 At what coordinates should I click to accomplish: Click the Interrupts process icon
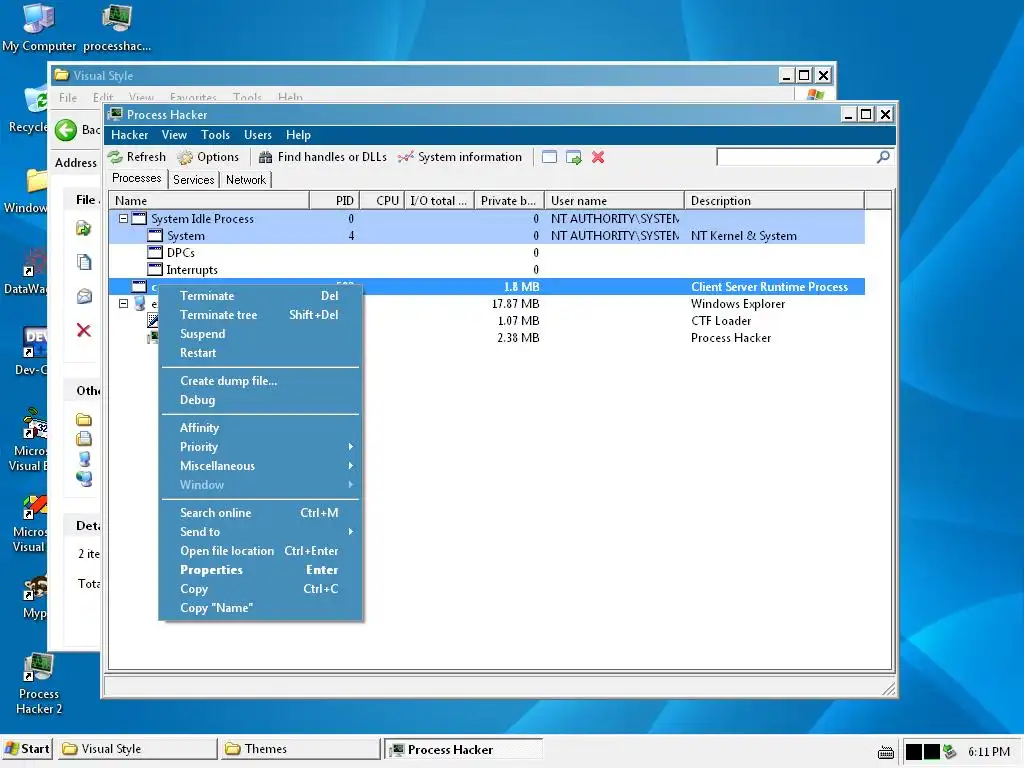(155, 270)
